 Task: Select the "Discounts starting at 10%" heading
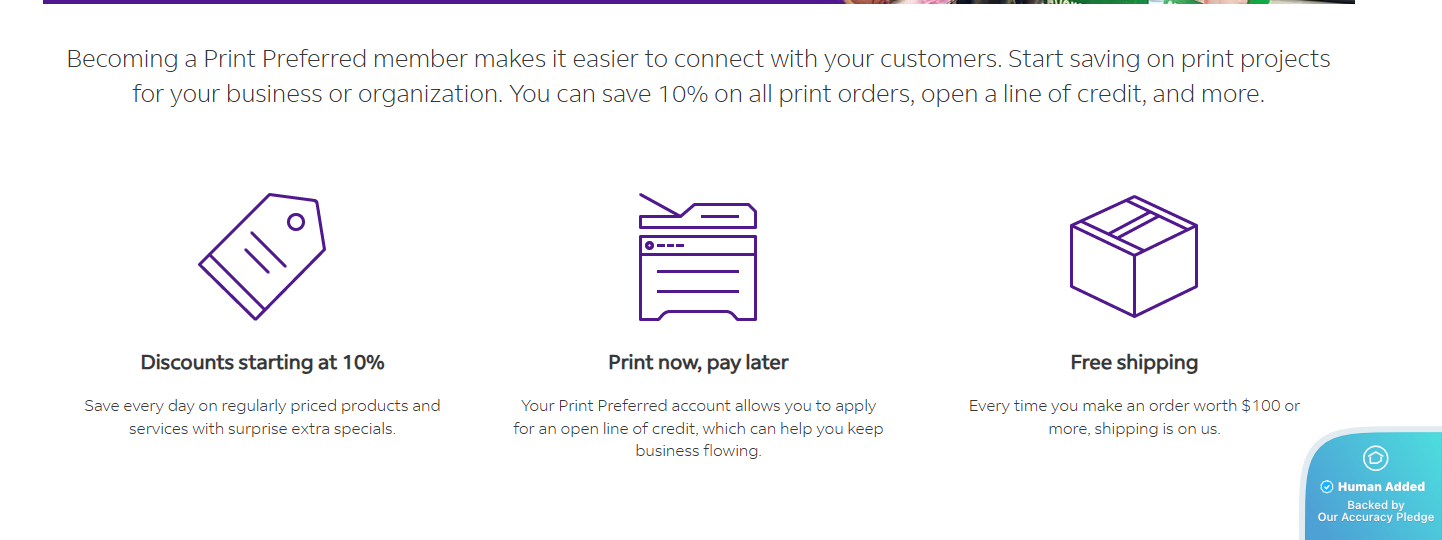(x=262, y=362)
